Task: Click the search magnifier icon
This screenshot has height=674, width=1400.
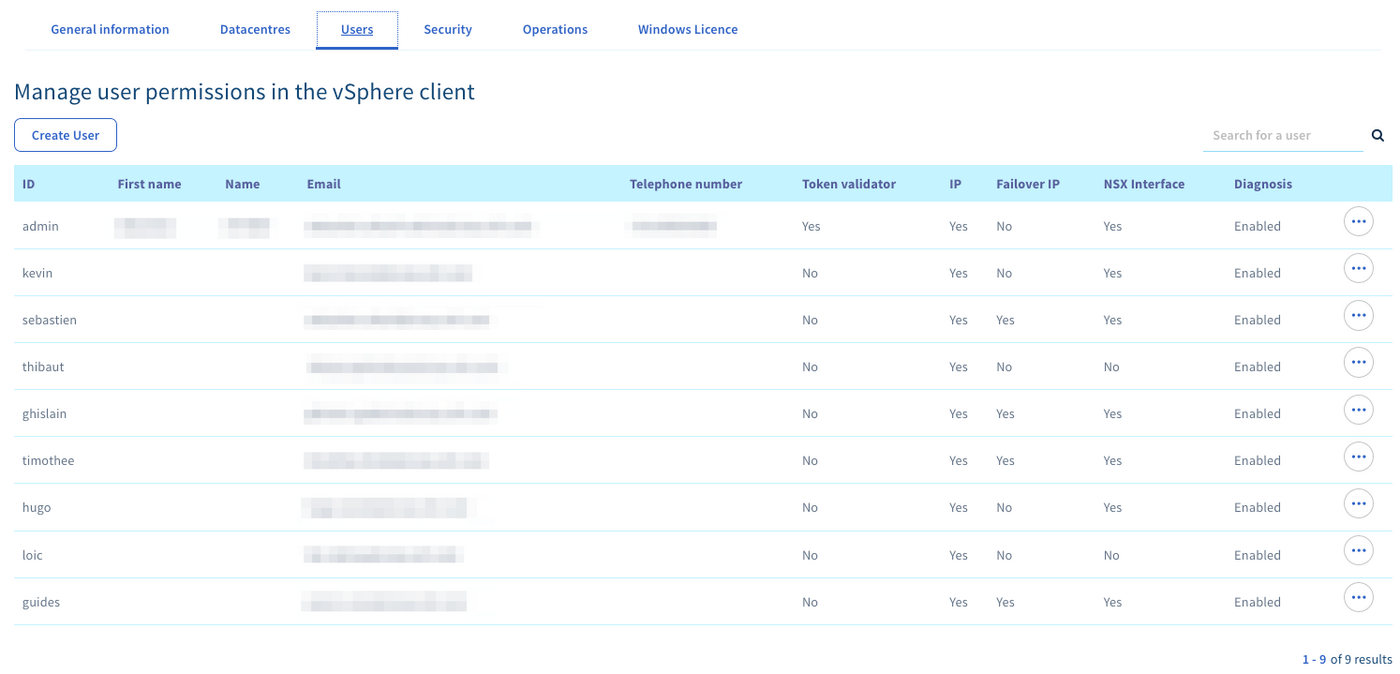Action: point(1377,136)
